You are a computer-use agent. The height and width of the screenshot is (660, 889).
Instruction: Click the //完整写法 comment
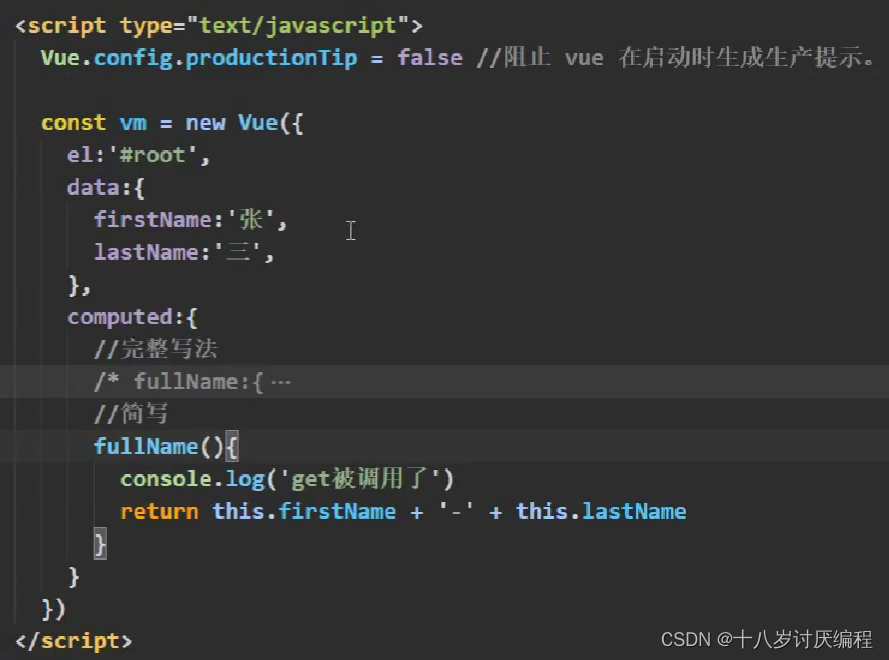coord(155,349)
